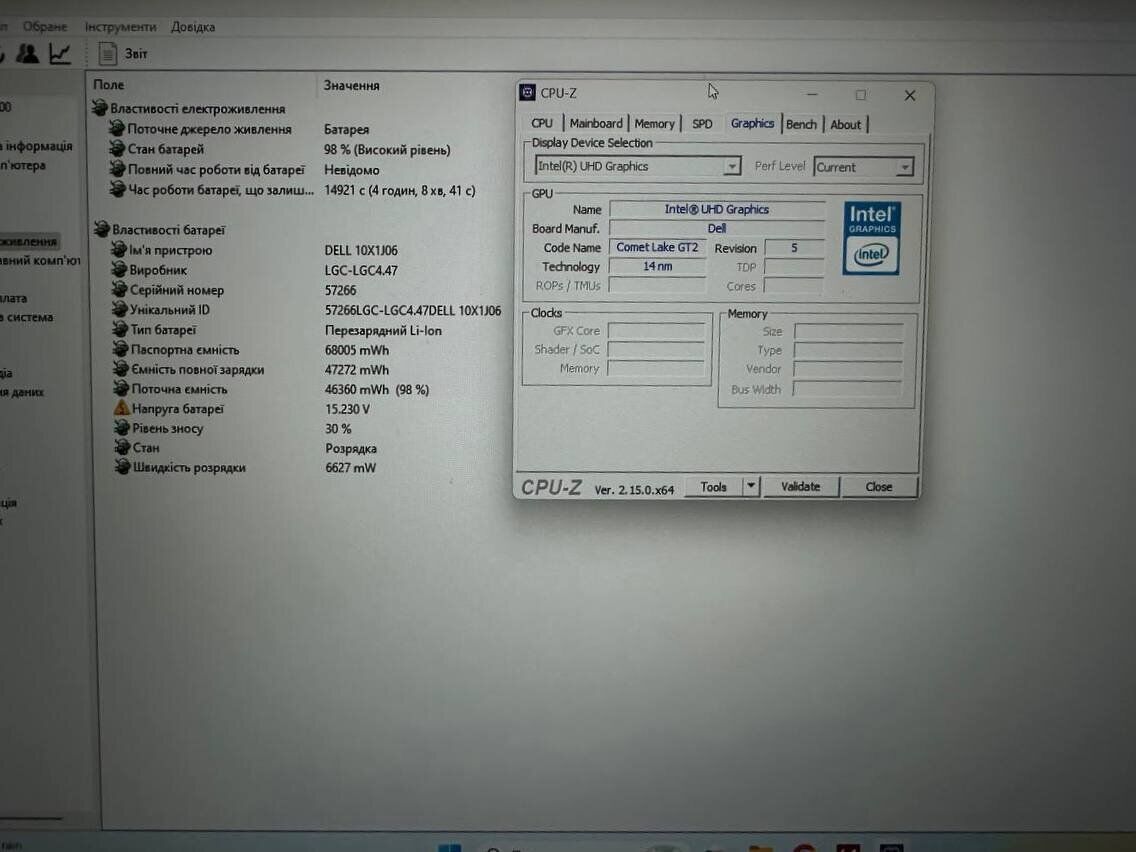Click icon beside Властивості електроживлення group

tap(99, 109)
